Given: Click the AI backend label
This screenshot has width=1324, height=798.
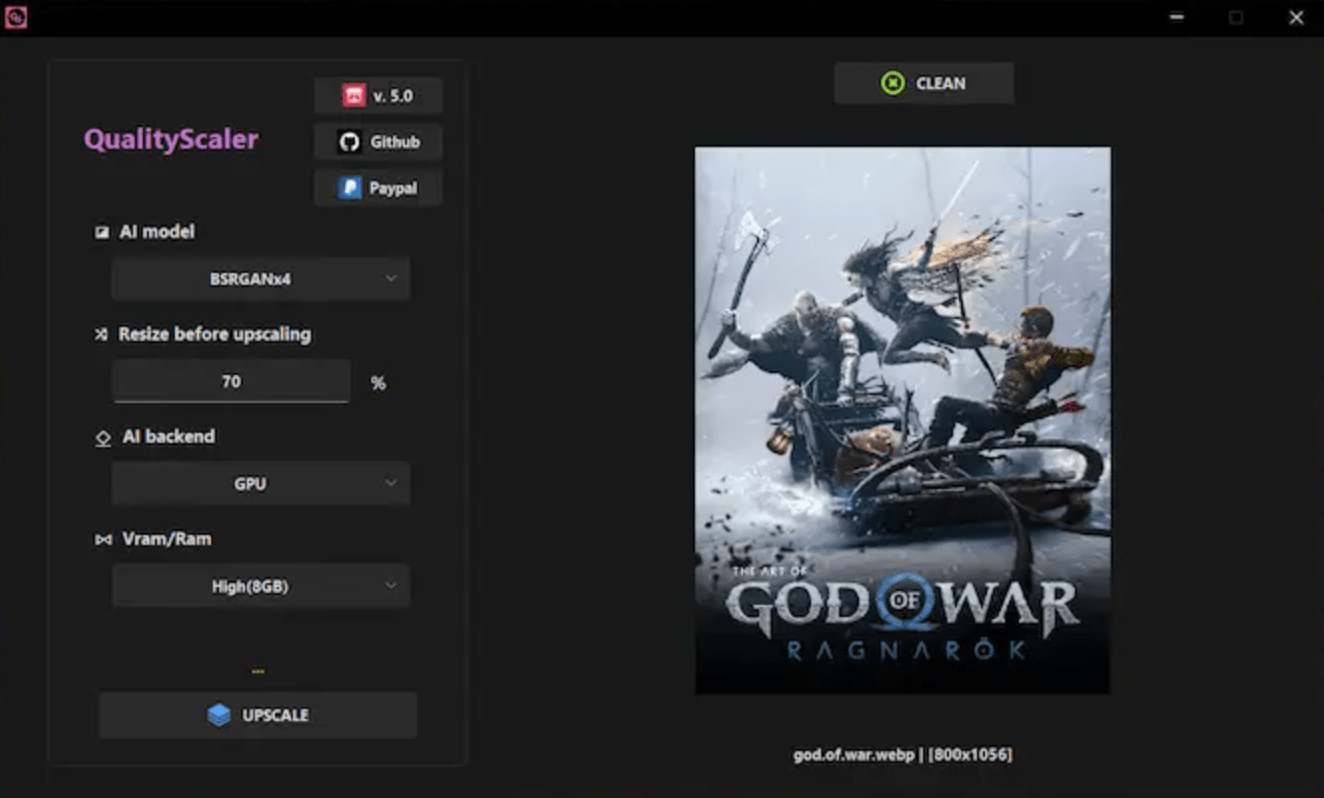Looking at the screenshot, I should tap(169, 436).
